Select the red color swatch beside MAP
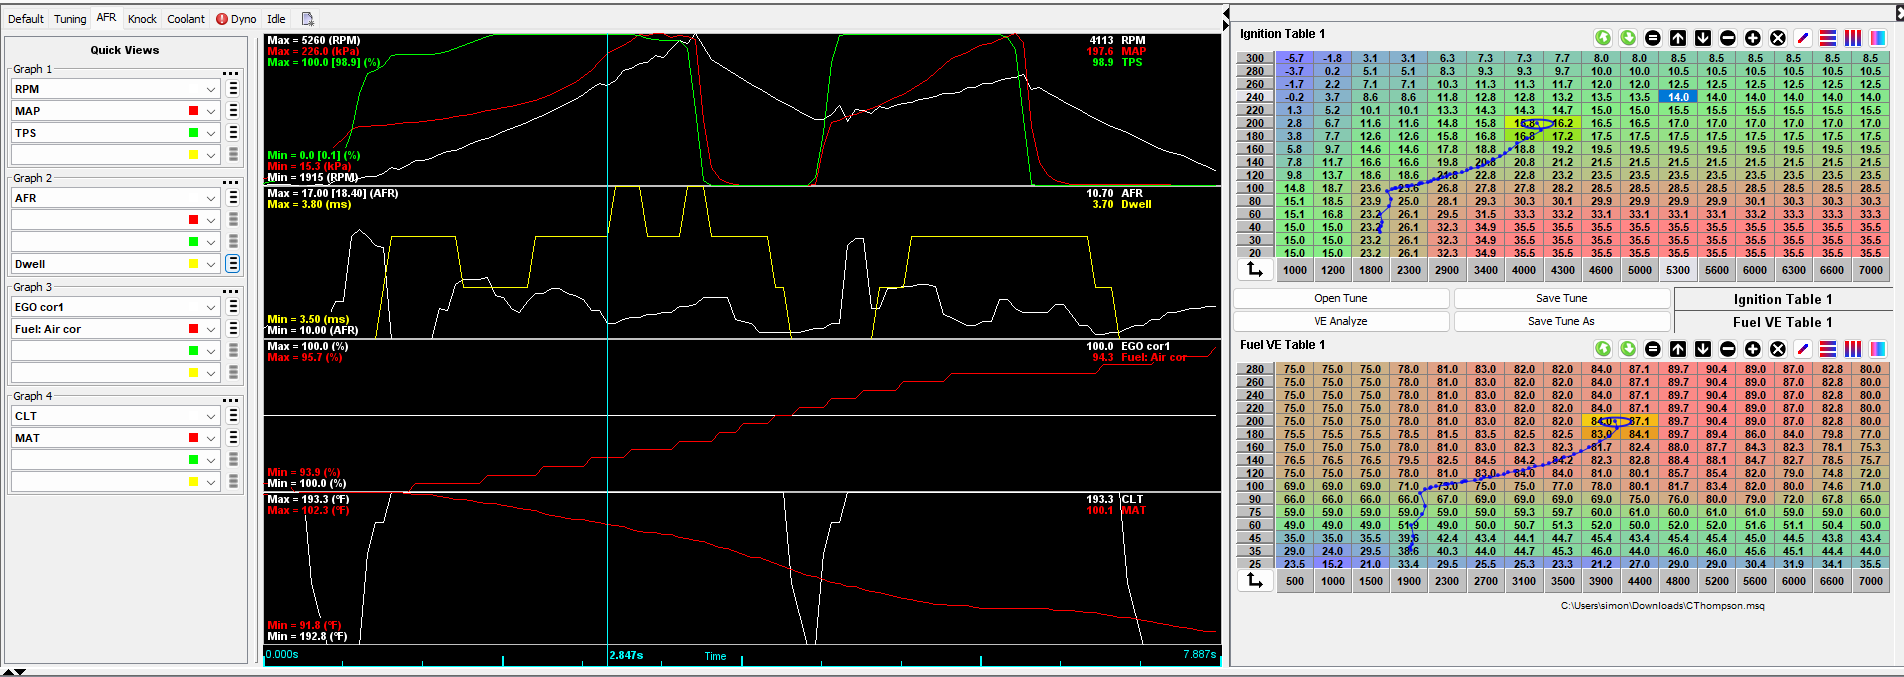Image resolution: width=1904 pixels, height=677 pixels. tap(194, 111)
